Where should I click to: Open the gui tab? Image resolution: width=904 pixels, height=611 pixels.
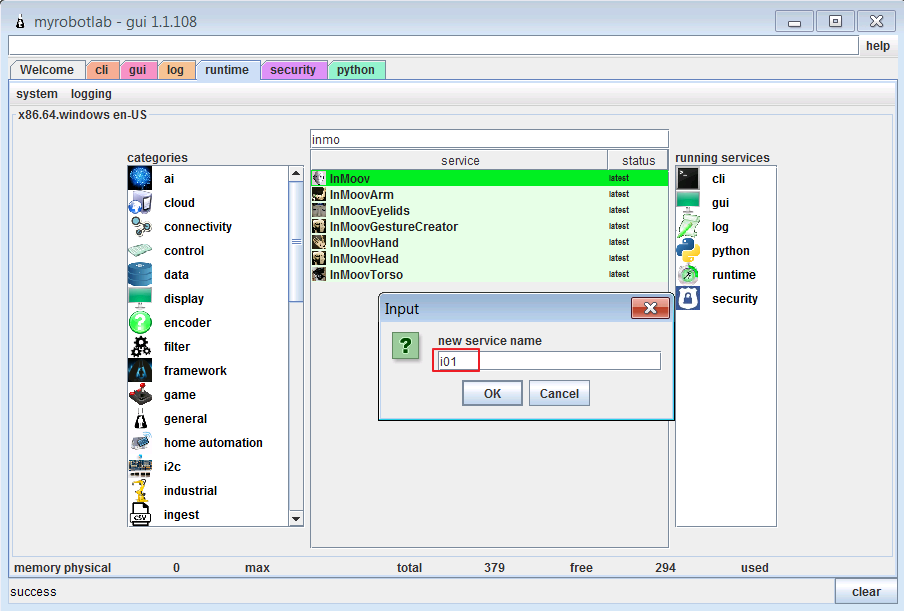pos(138,70)
